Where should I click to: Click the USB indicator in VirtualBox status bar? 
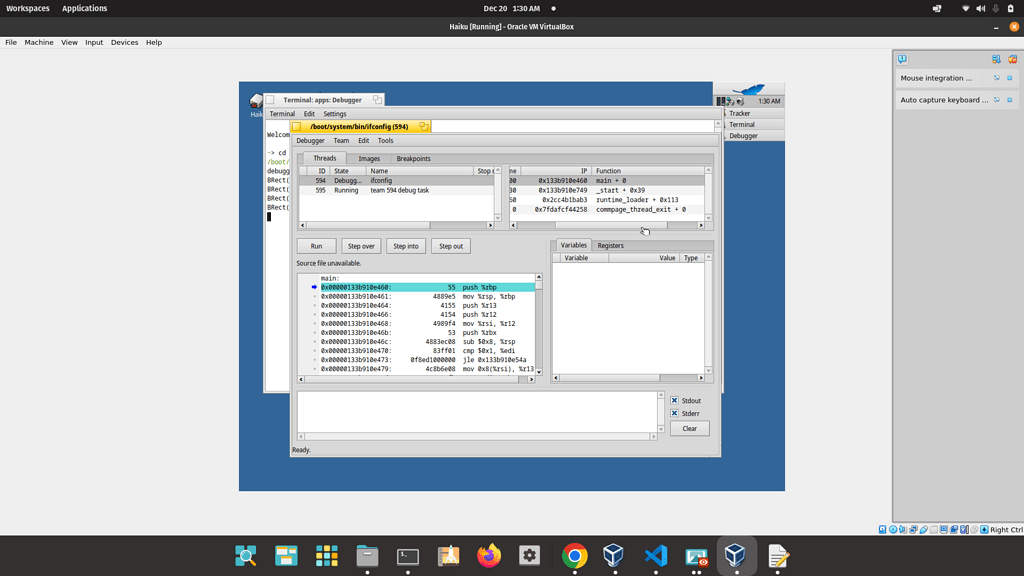point(923,530)
